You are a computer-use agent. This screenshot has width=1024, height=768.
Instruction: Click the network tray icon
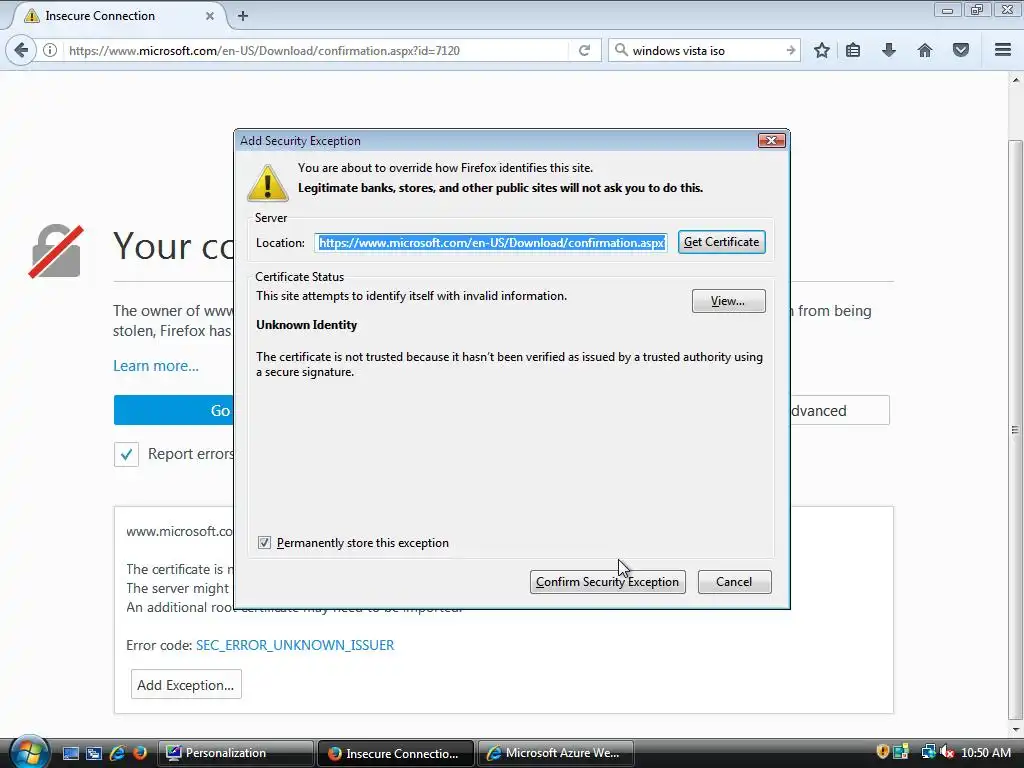click(x=928, y=752)
